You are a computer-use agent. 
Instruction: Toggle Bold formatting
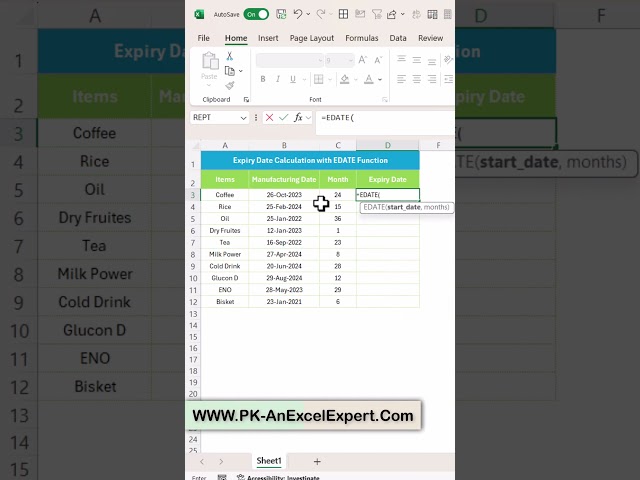pyautogui.click(x=263, y=79)
